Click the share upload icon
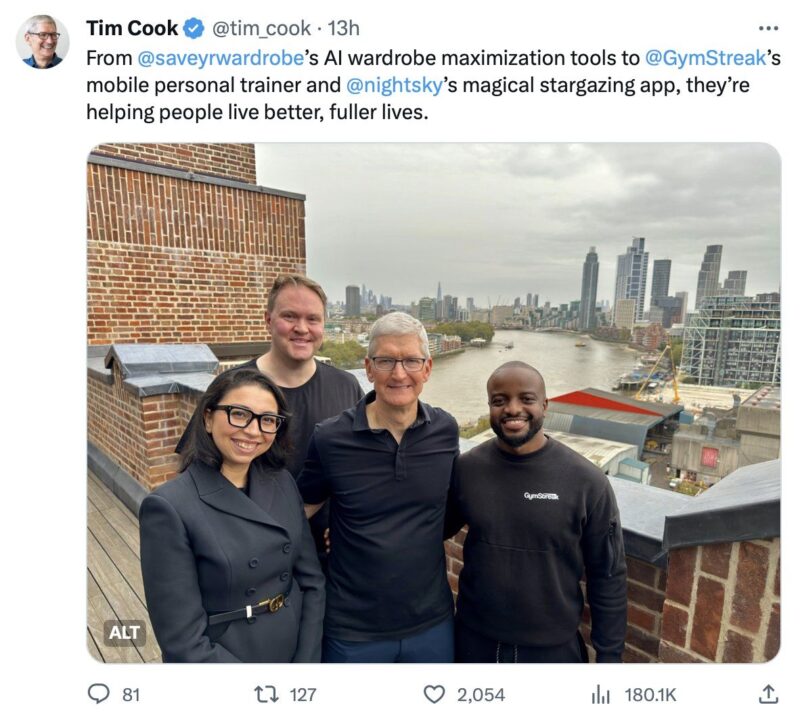800x720 pixels. coord(768,694)
